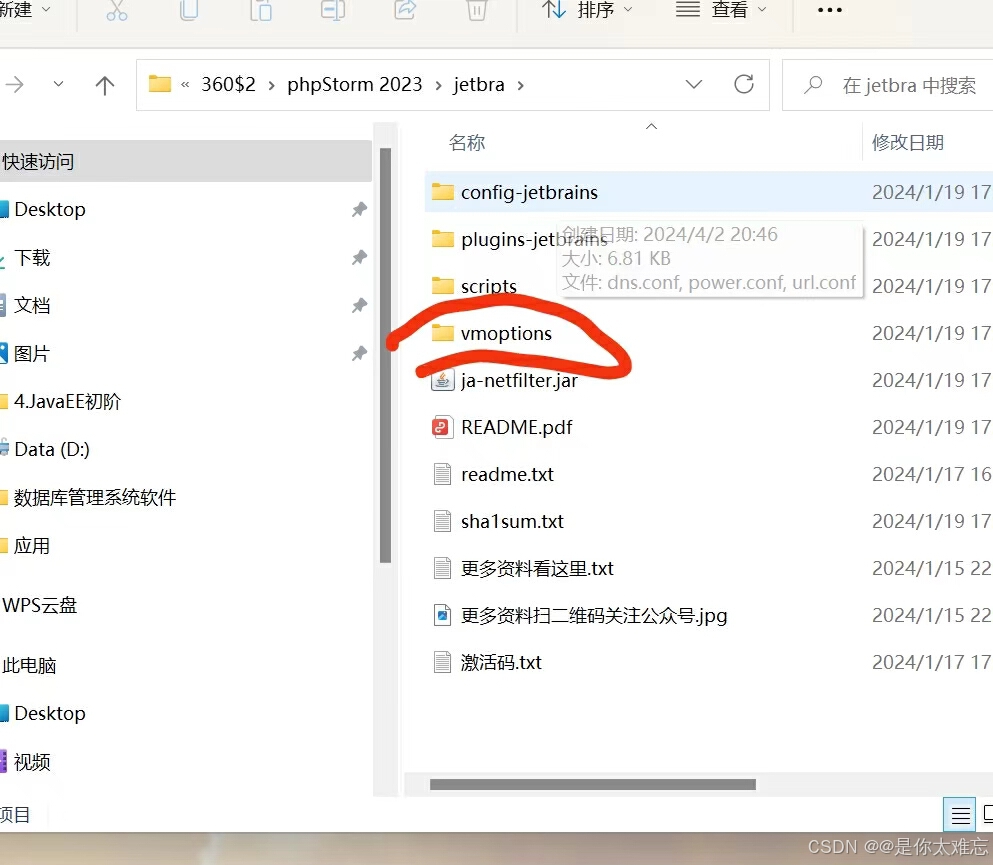Click the pin icon next to Desktop

359,209
